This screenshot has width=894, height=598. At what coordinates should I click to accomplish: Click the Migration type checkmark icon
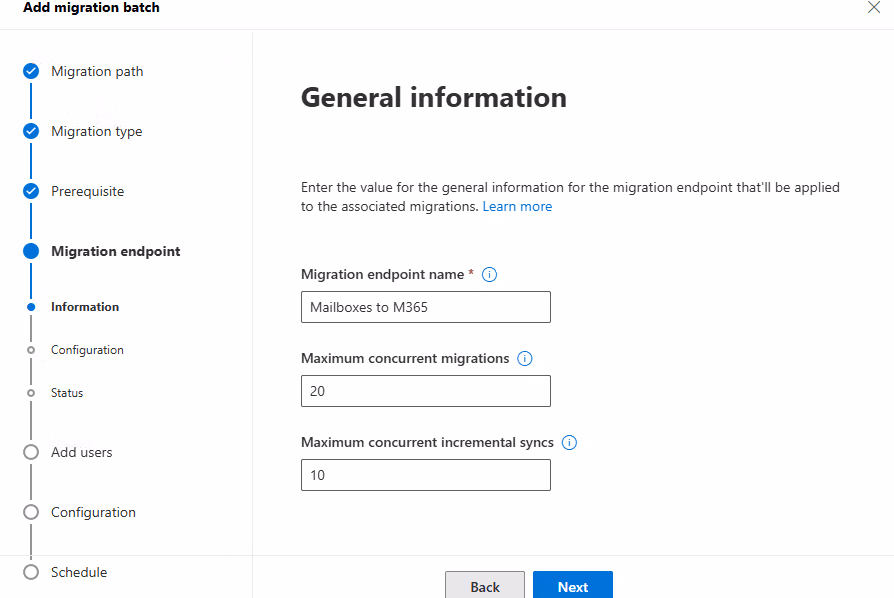coord(31,131)
